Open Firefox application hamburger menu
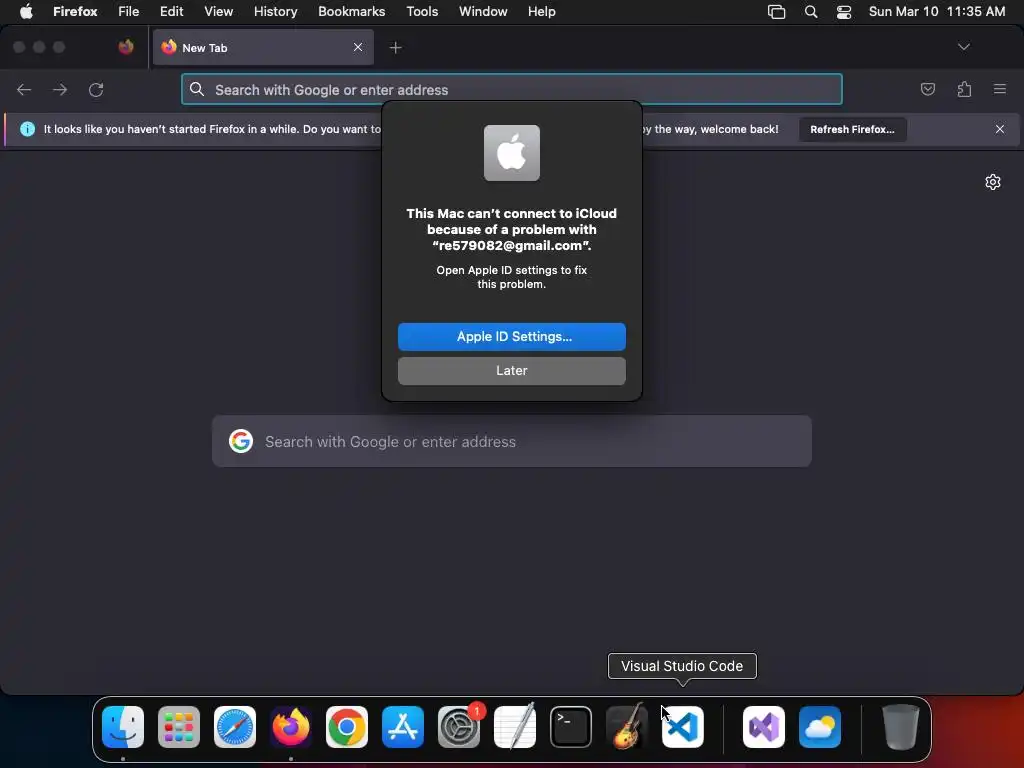1024x768 pixels. tap(1000, 89)
